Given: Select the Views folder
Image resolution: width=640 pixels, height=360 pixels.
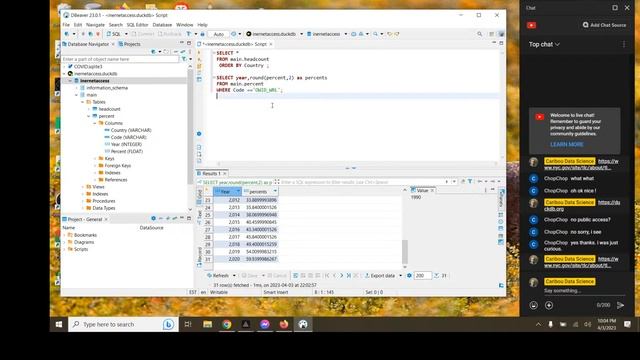Looking at the screenshot, I should tap(98, 187).
